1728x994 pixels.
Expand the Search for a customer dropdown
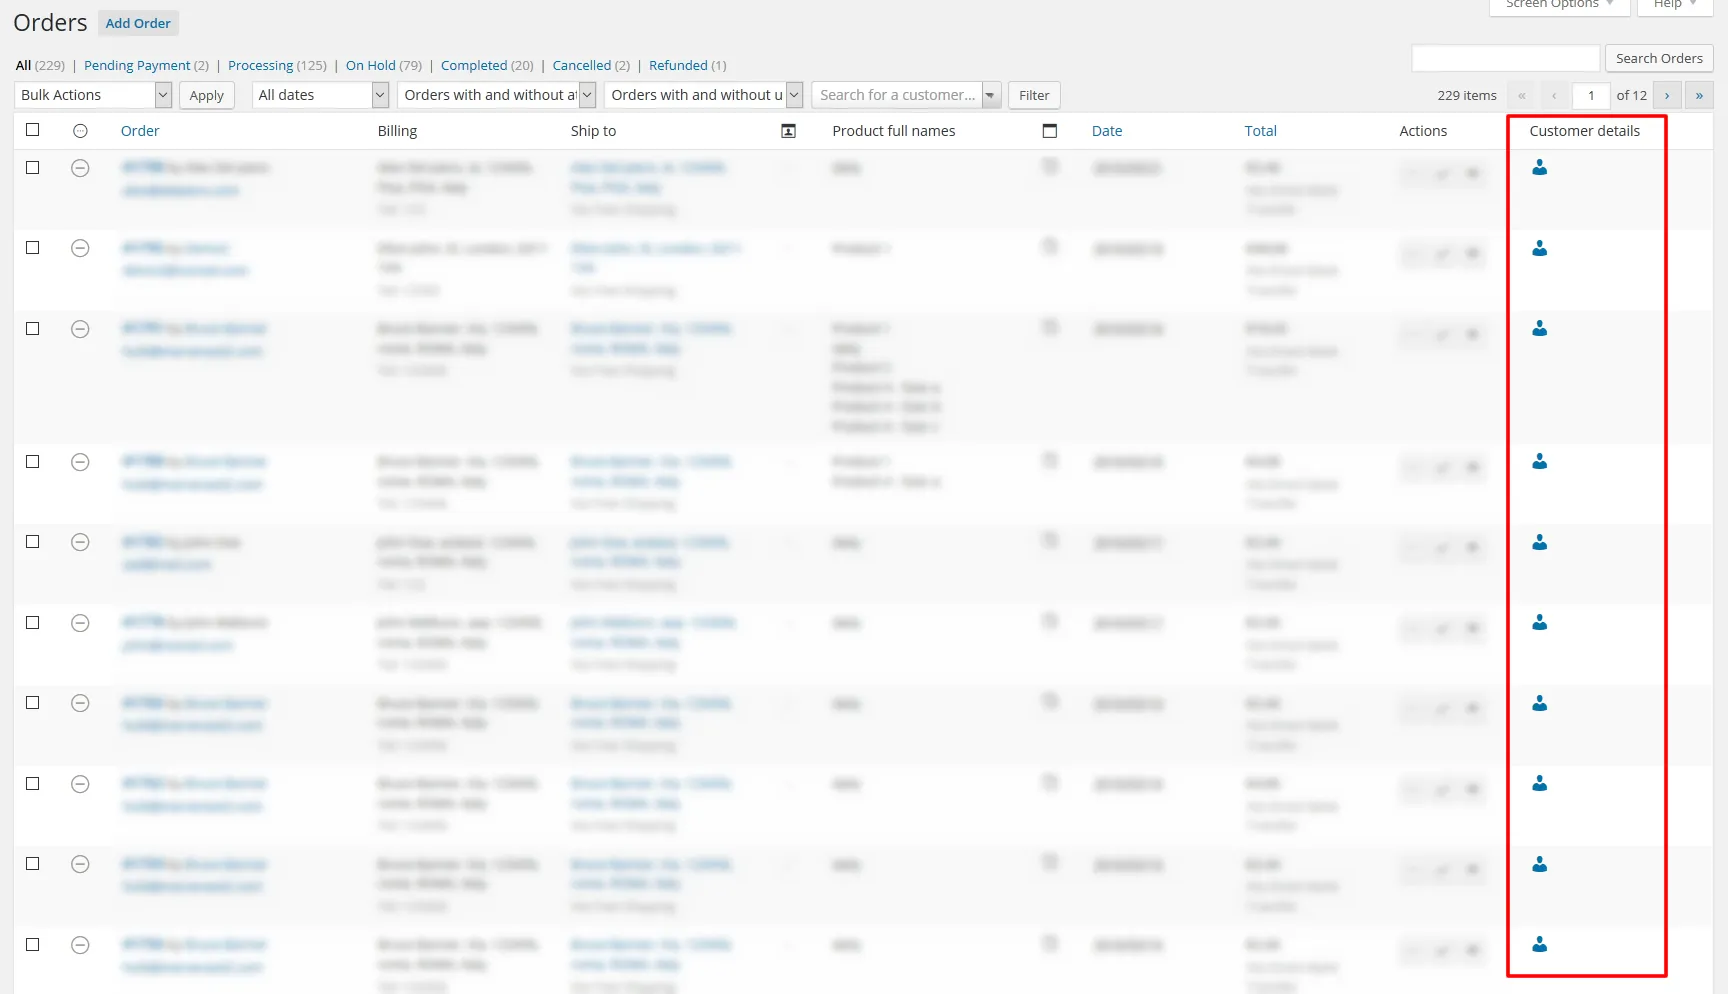pyautogui.click(x=989, y=94)
